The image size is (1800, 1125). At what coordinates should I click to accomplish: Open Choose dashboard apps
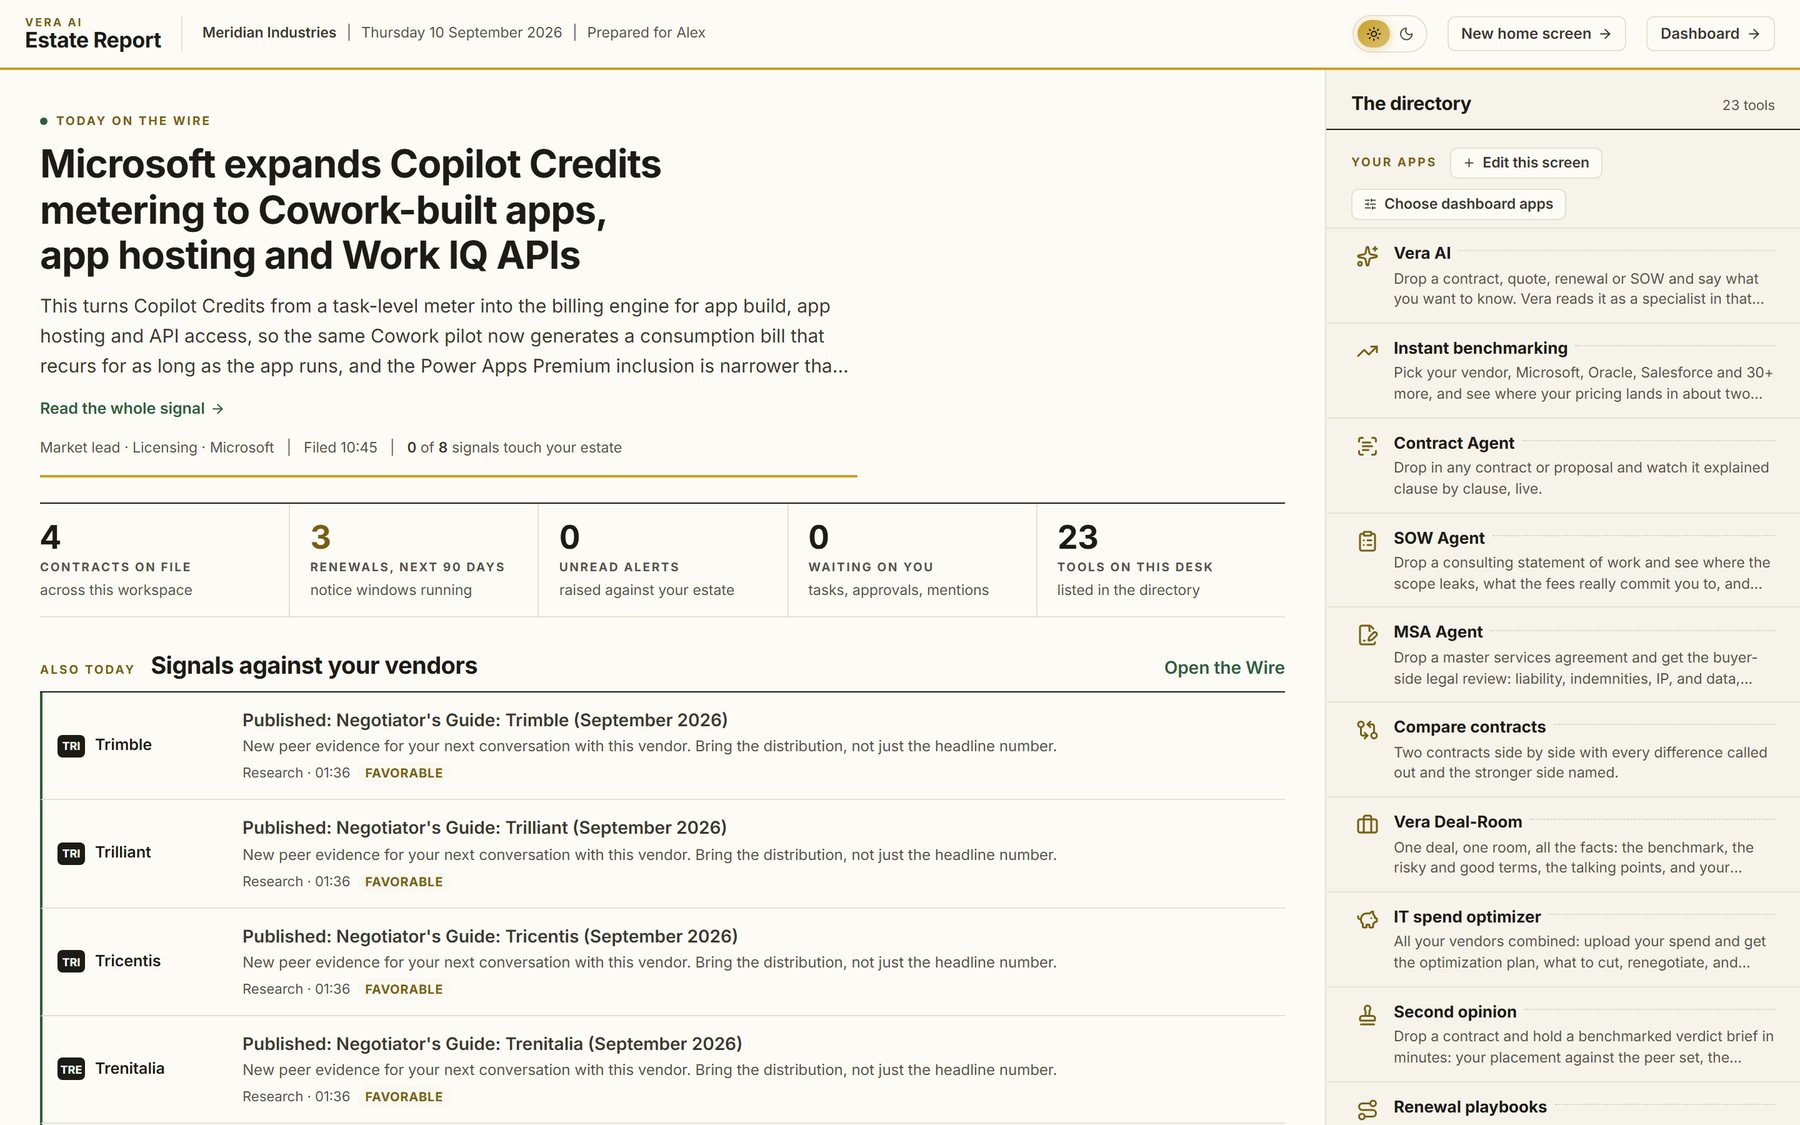pyautogui.click(x=1458, y=204)
